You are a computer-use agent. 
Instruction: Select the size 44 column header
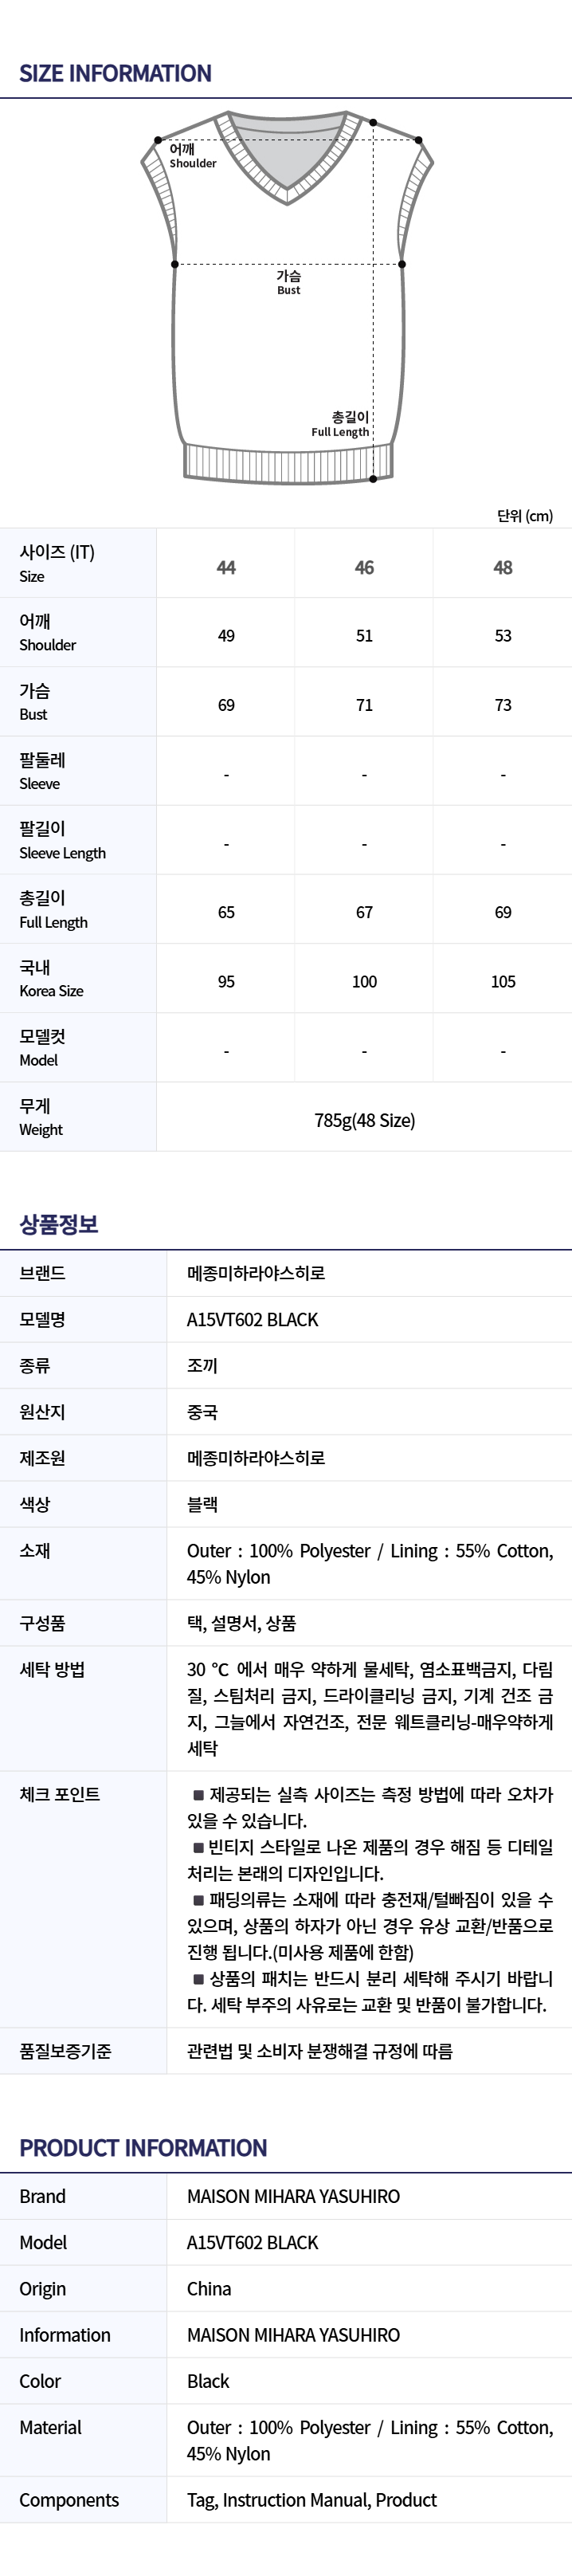pyautogui.click(x=226, y=568)
